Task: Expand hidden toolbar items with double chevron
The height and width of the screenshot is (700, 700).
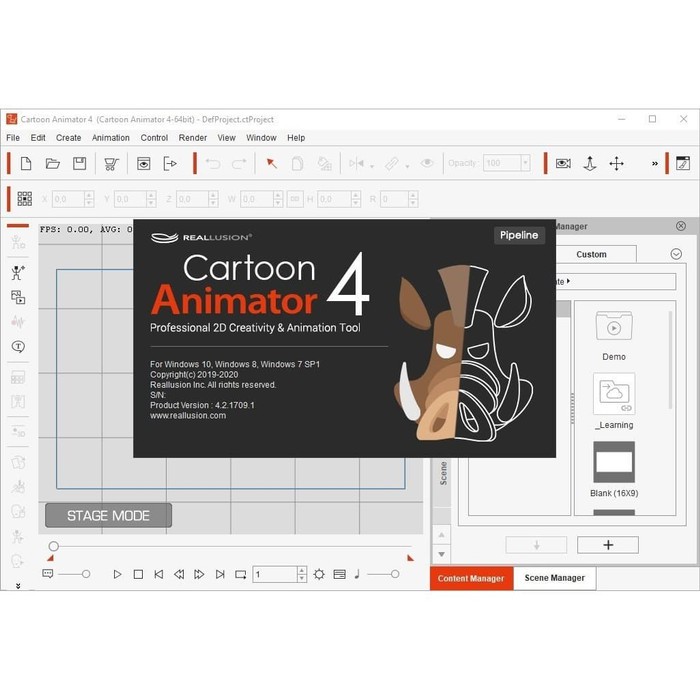Action: click(654, 164)
